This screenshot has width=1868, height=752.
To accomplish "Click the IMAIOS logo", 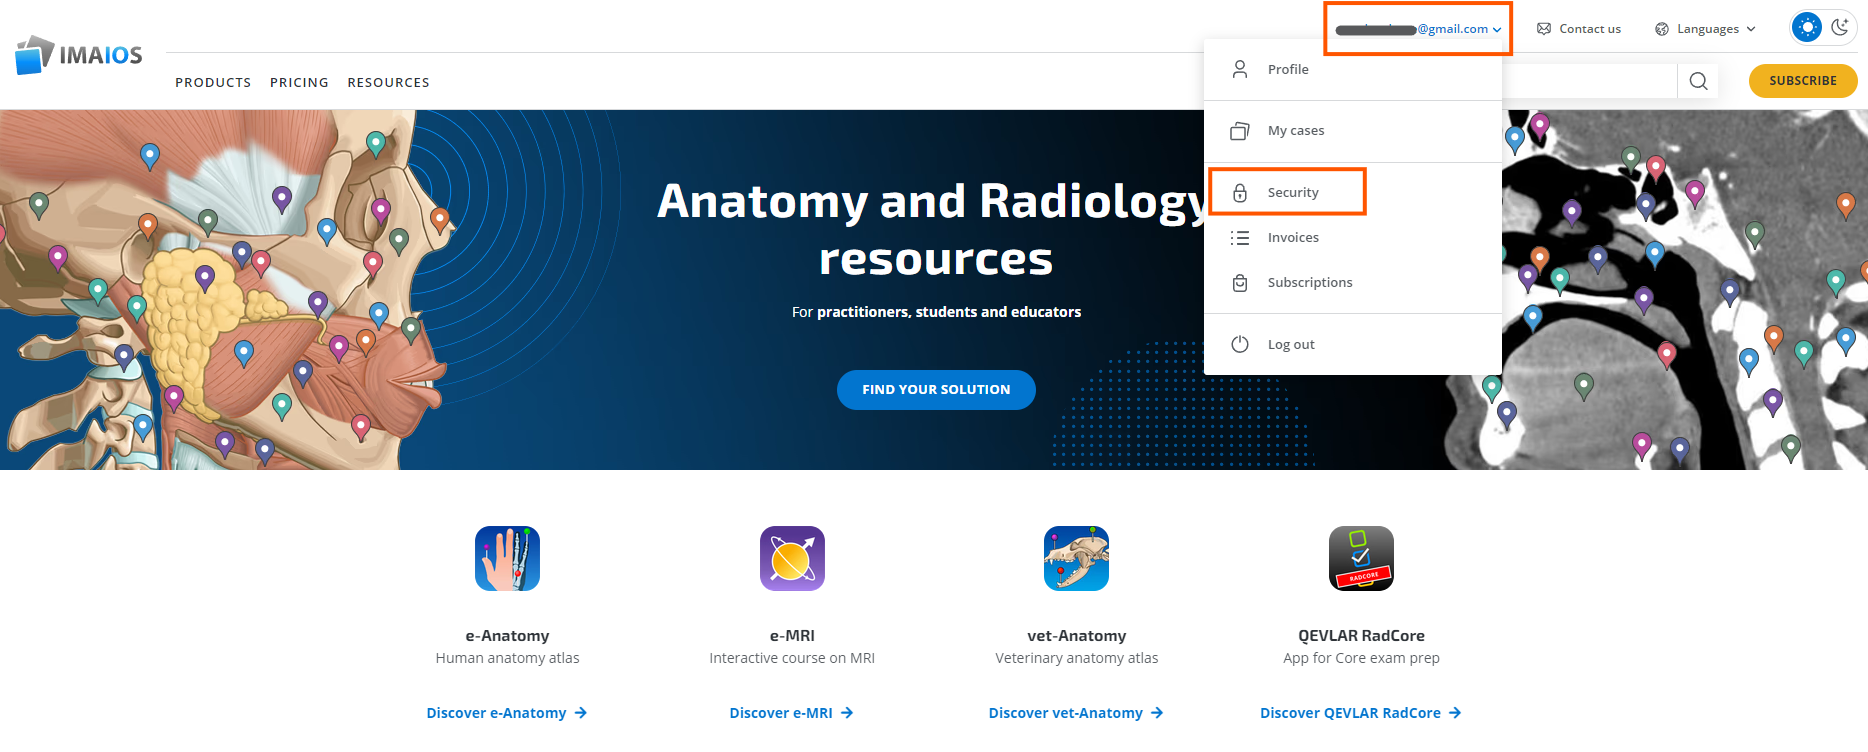I will (79, 55).
